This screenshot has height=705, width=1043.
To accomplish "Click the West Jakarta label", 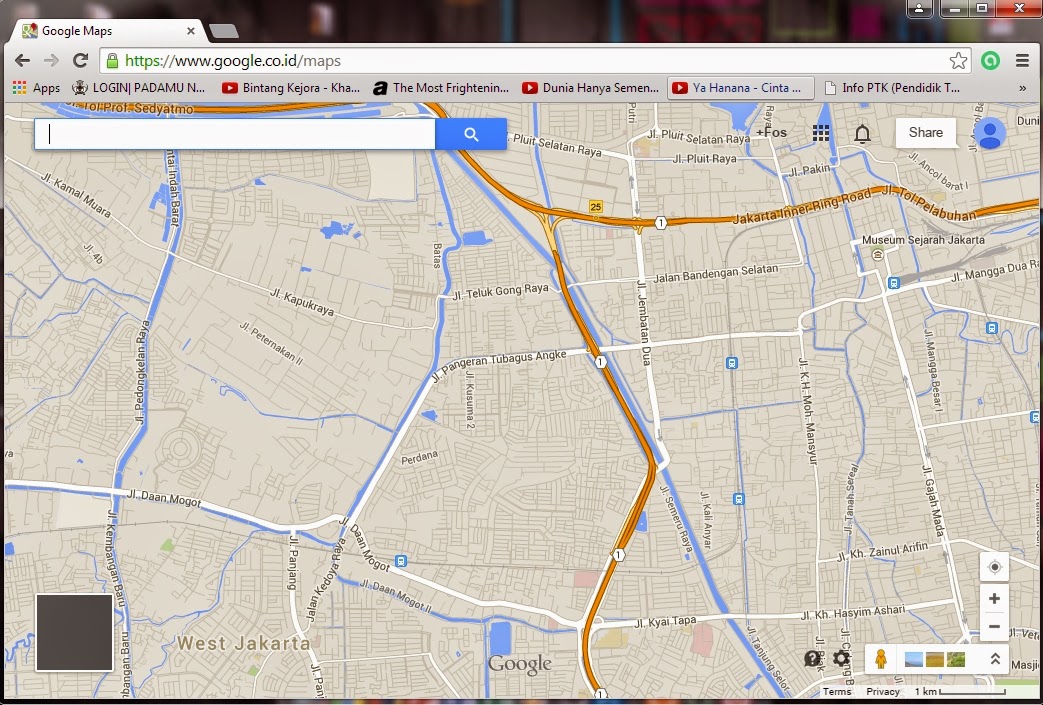I will (x=243, y=643).
